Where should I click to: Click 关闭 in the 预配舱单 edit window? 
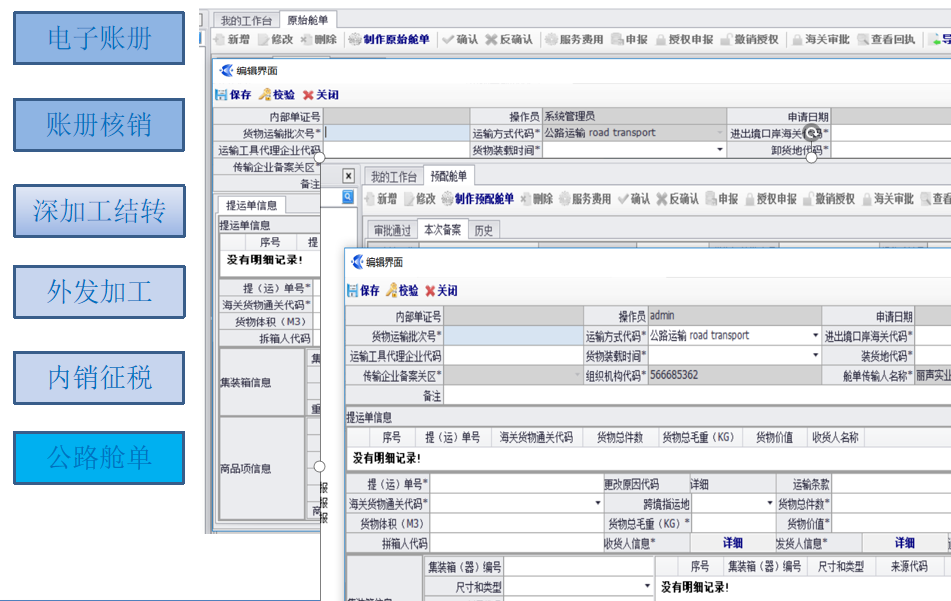pos(442,290)
